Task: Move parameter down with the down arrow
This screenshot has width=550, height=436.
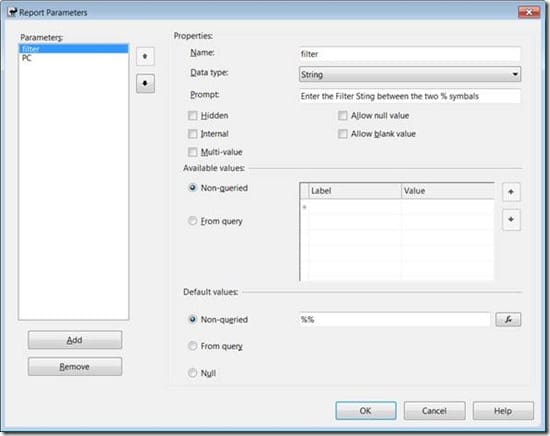Action: pos(145,83)
